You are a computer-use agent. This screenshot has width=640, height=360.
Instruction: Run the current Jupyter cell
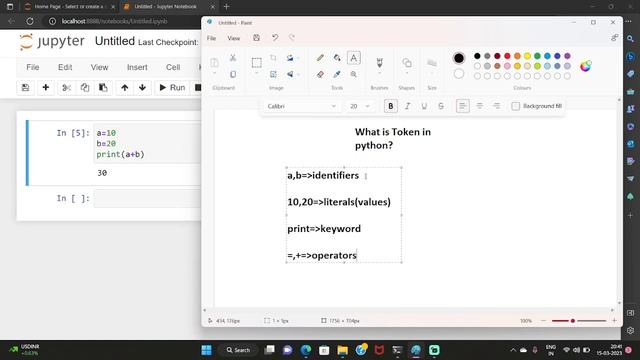[172, 87]
